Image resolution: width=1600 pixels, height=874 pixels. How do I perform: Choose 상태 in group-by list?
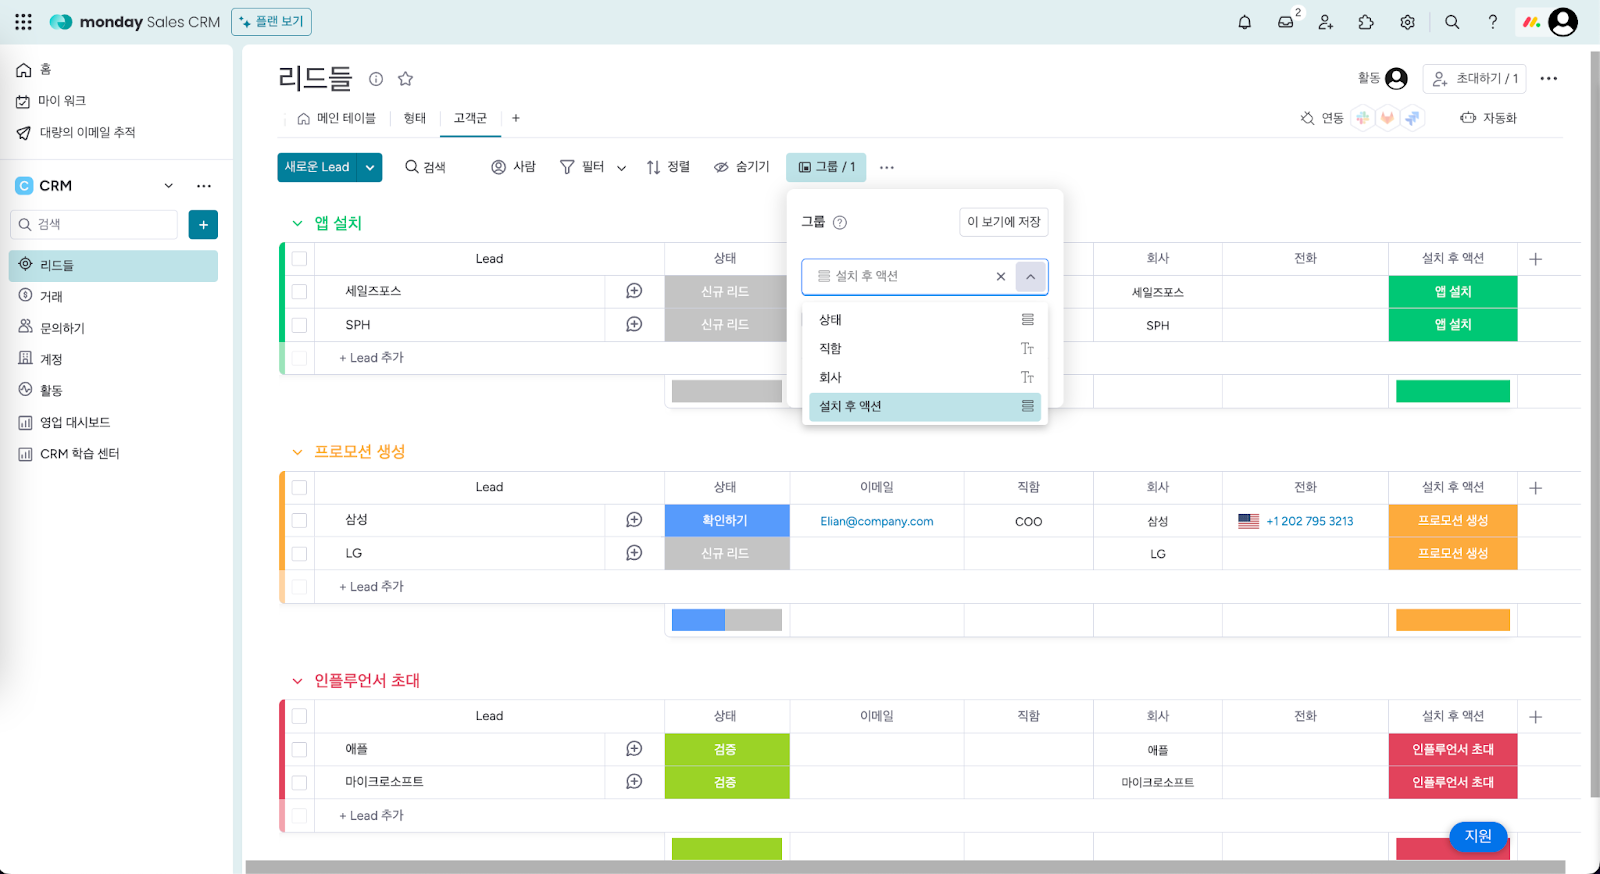(830, 320)
